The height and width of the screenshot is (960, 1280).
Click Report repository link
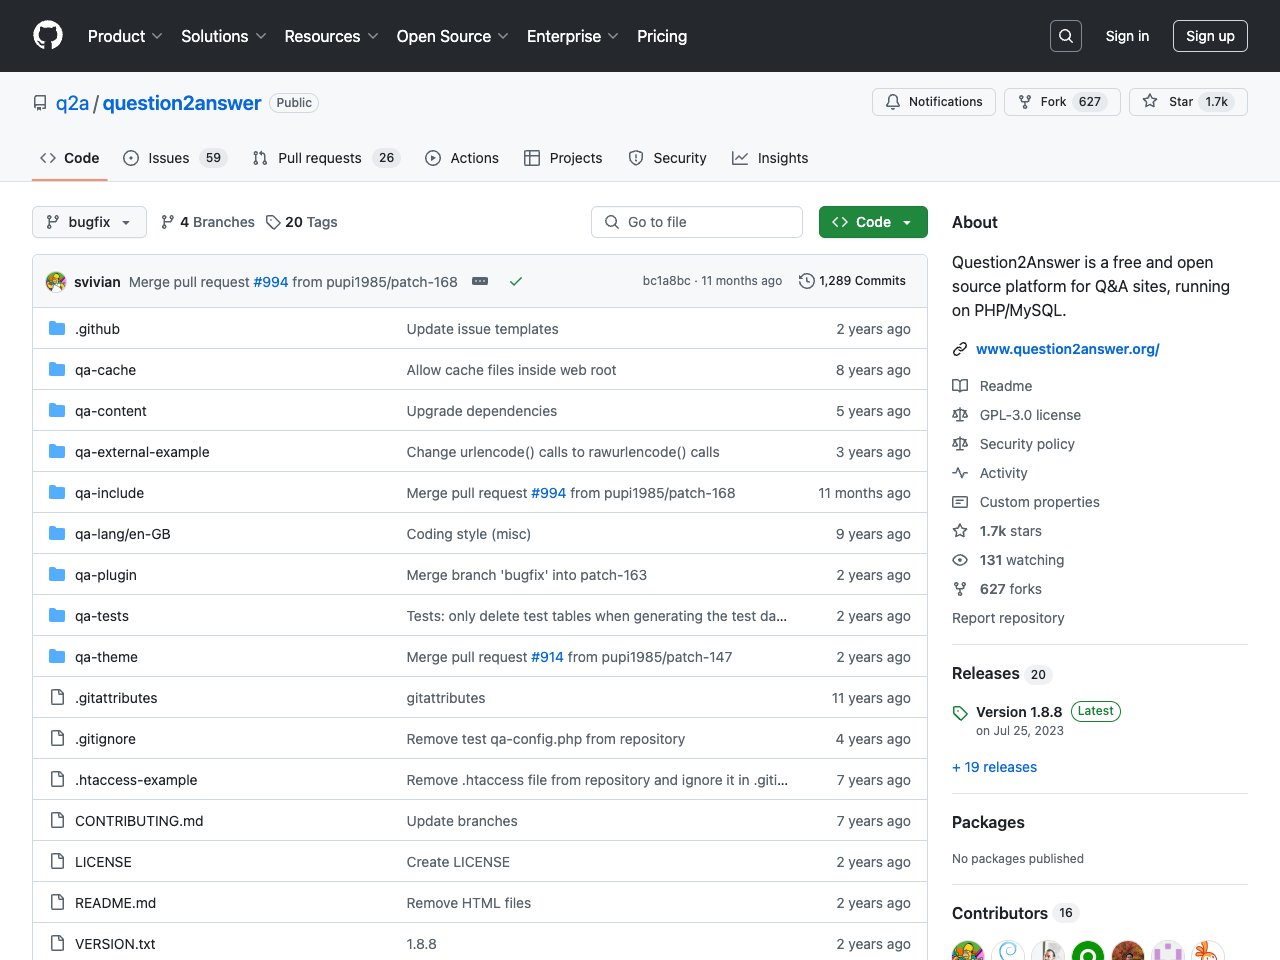point(1008,618)
